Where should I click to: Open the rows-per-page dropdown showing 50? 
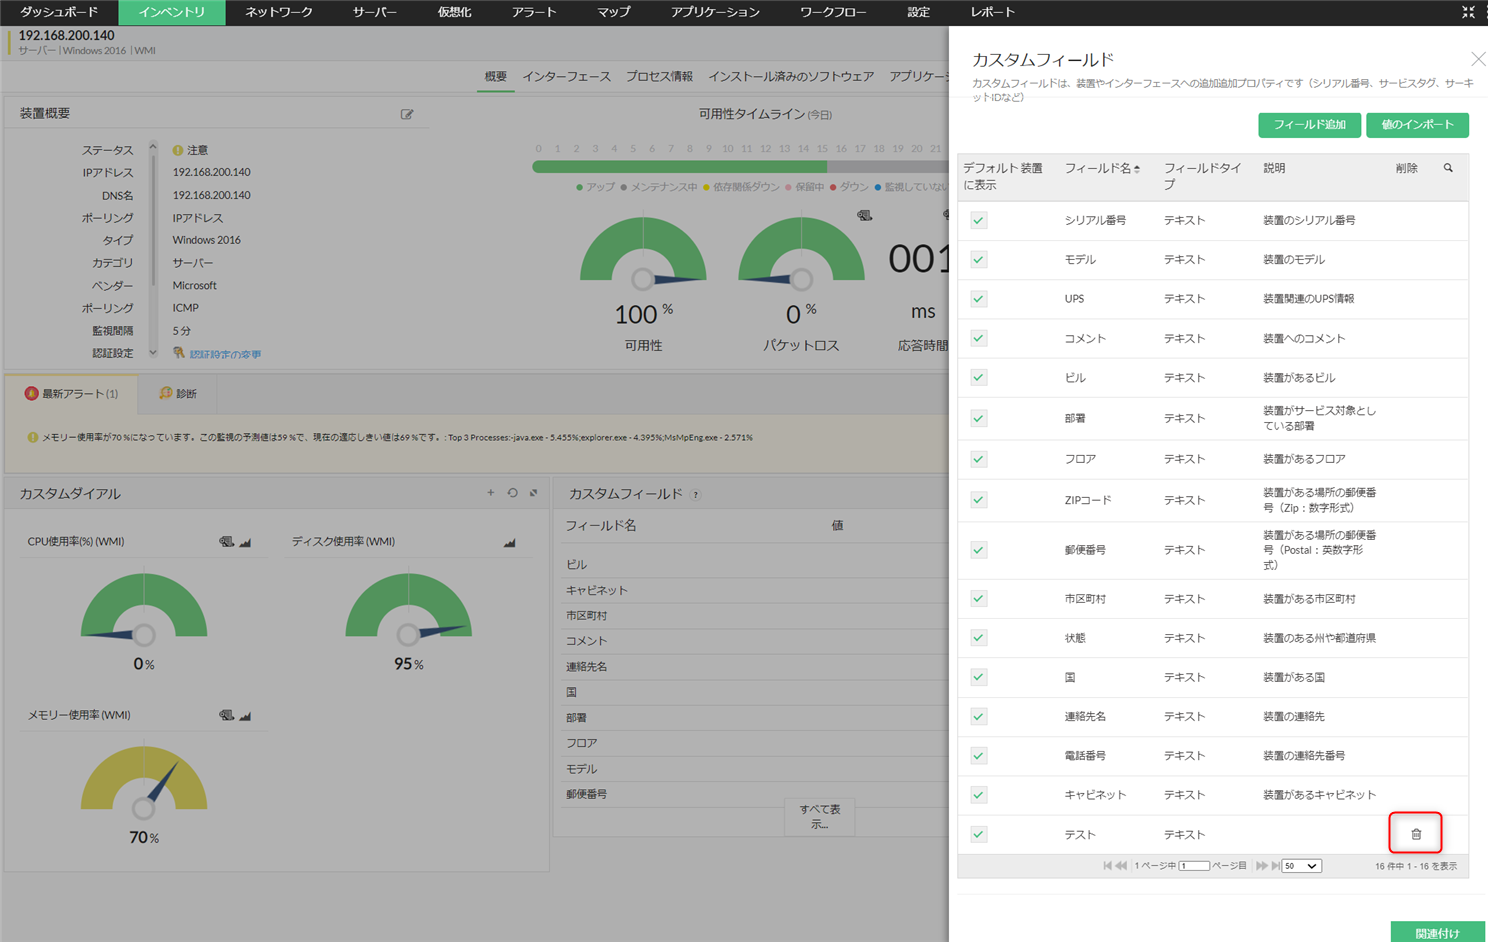pyautogui.click(x=1301, y=866)
